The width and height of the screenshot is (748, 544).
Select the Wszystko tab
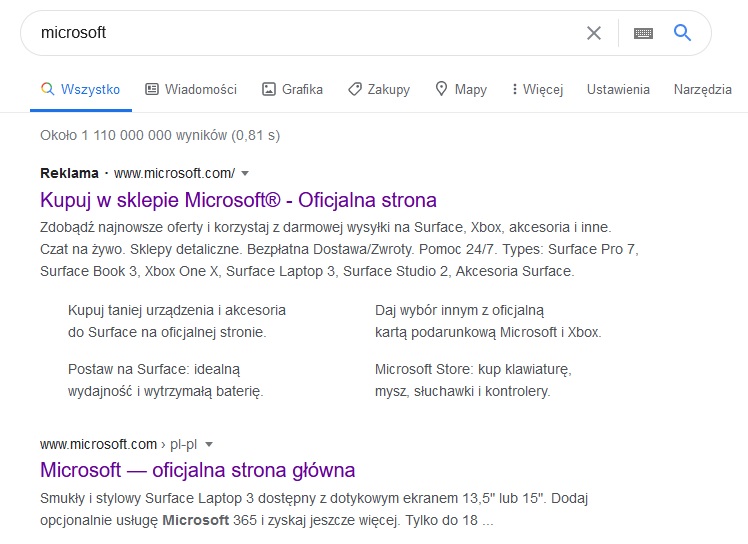pyautogui.click(x=81, y=89)
